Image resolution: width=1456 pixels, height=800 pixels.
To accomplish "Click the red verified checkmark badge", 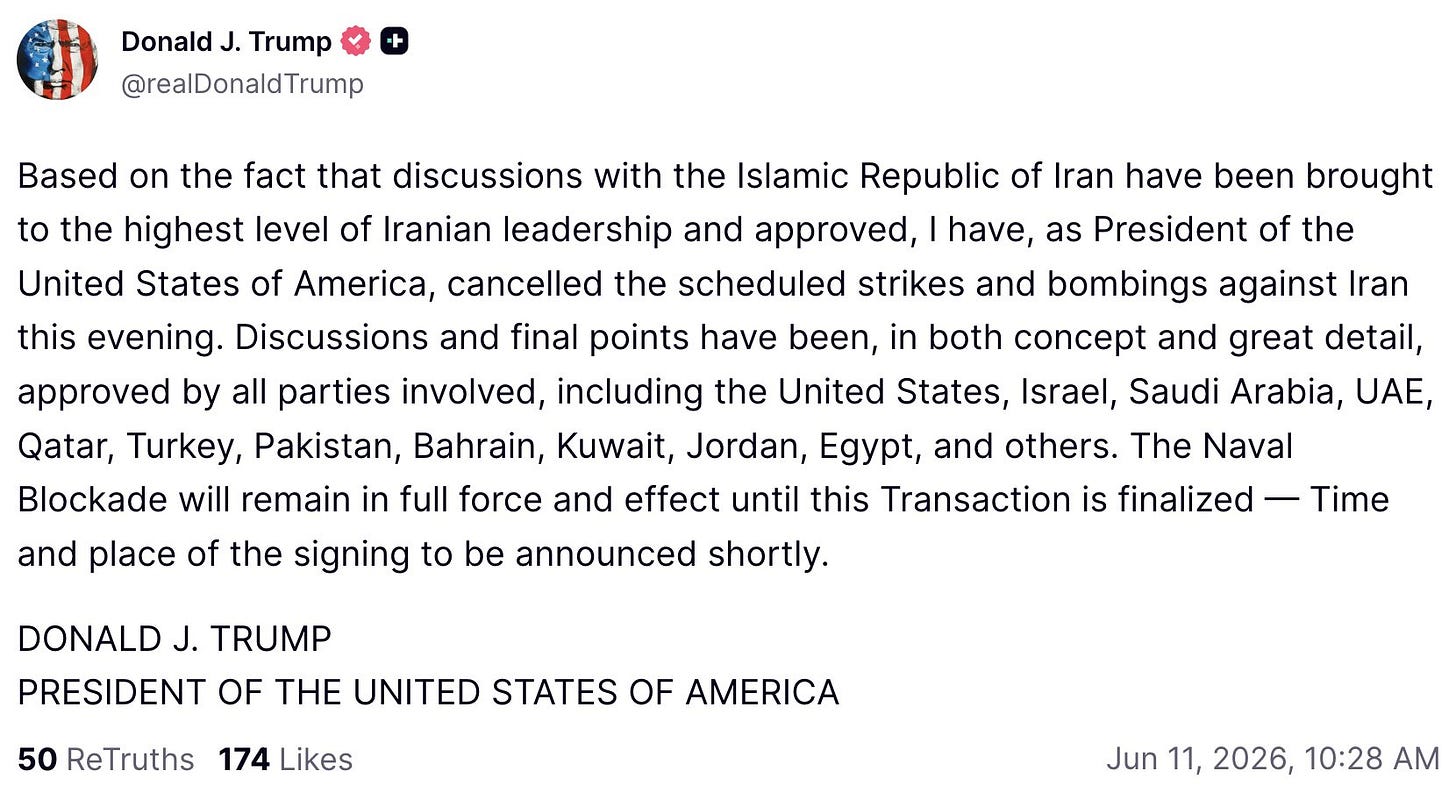I will (x=356, y=42).
